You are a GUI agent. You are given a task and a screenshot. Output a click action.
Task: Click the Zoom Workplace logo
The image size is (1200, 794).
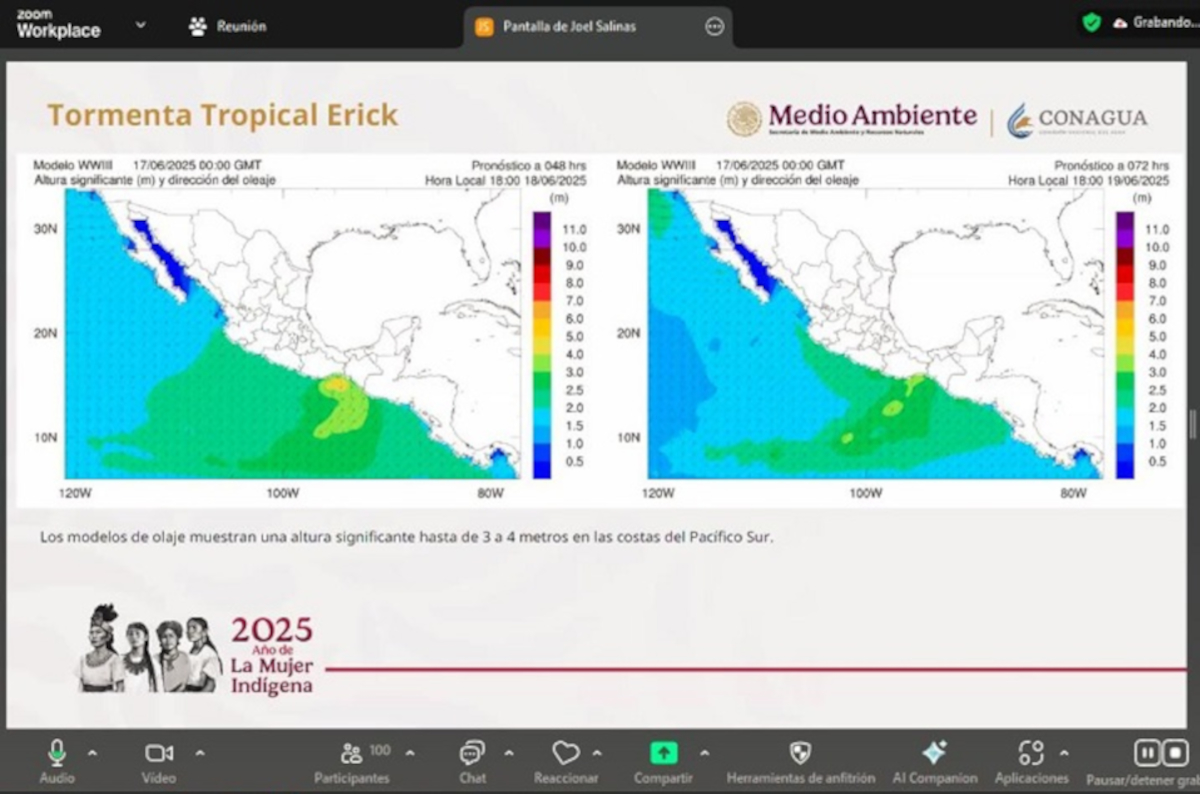pyautogui.click(x=58, y=25)
